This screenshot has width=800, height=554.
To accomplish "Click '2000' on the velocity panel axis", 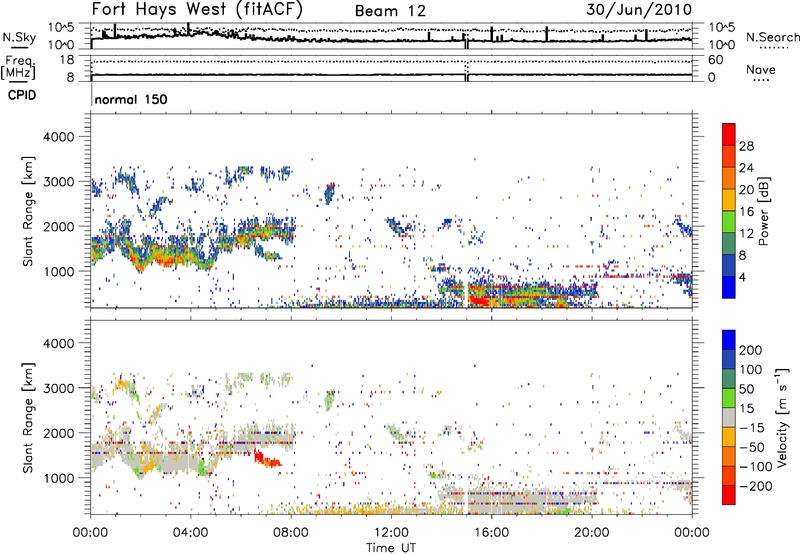I will [x=58, y=433].
